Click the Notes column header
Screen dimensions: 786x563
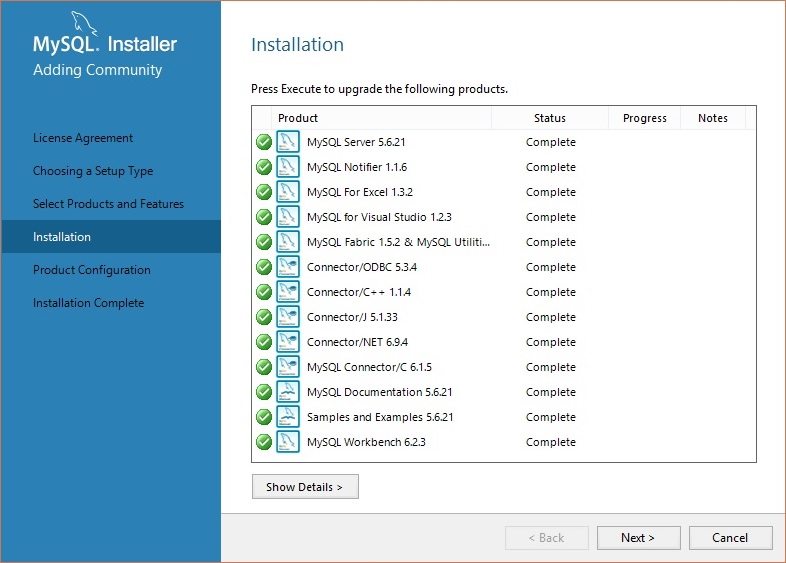click(713, 118)
